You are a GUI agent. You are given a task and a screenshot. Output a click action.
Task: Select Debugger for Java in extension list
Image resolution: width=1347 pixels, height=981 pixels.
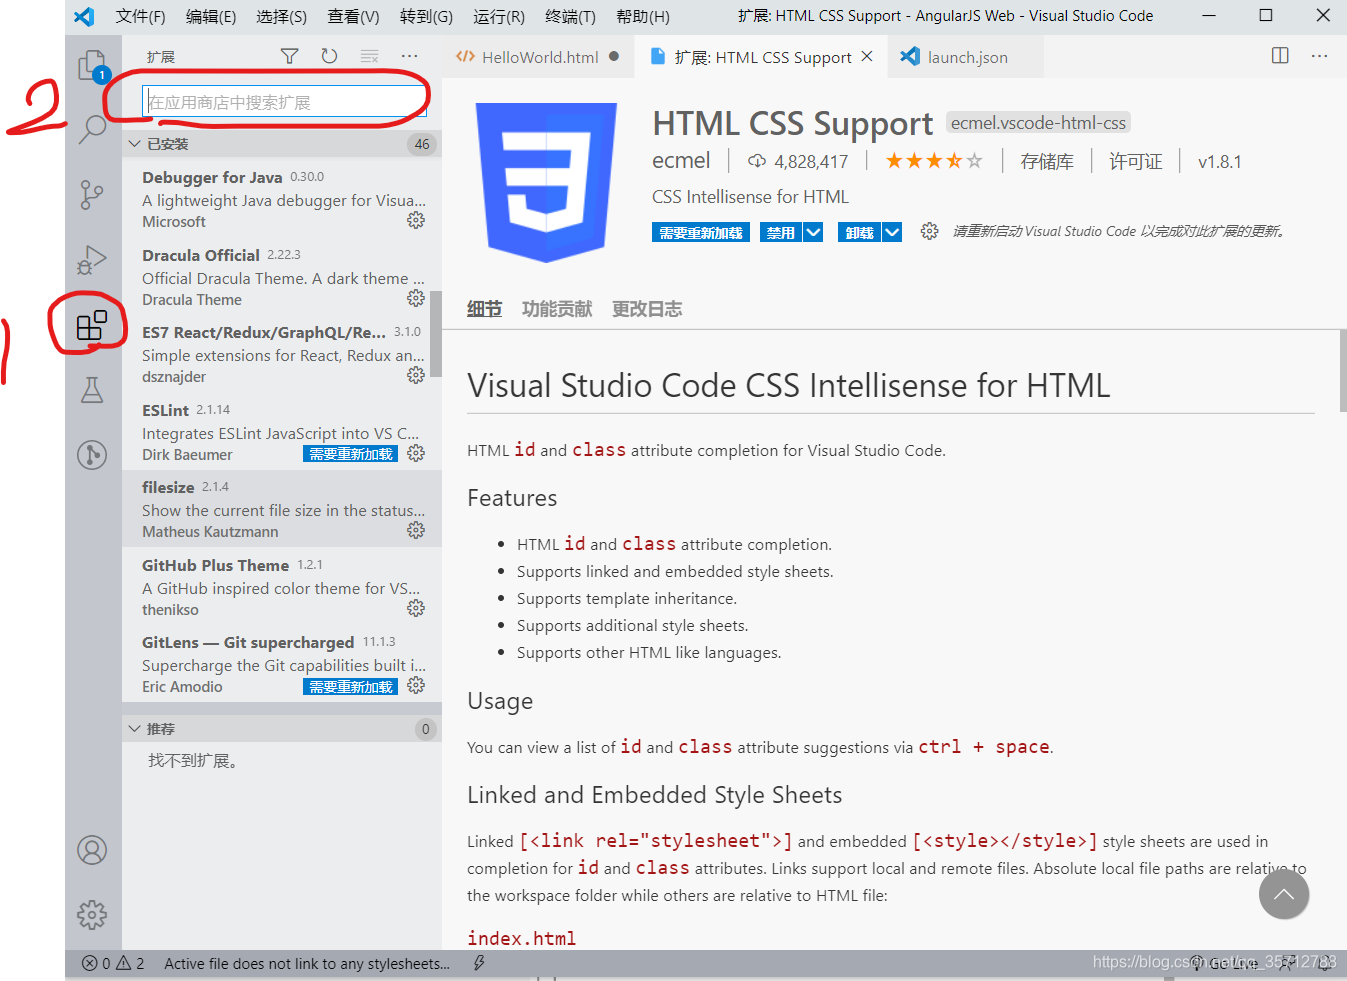[x=282, y=199]
